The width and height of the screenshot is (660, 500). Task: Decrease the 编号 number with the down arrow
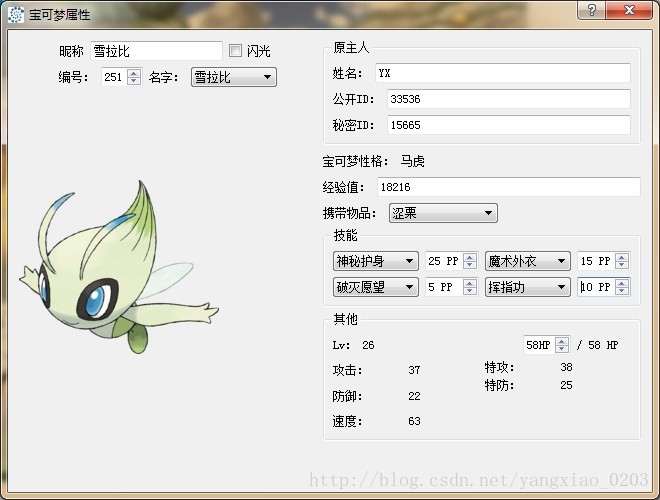pyautogui.click(x=134, y=81)
